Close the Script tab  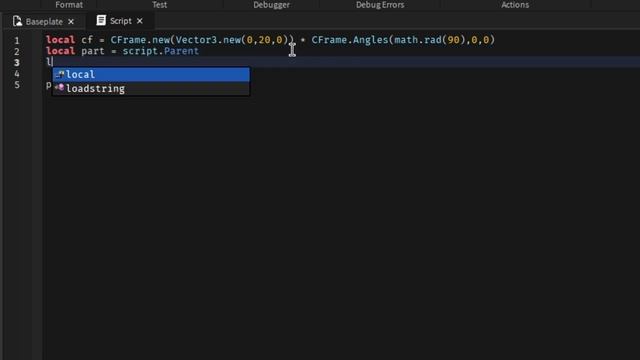(140, 21)
